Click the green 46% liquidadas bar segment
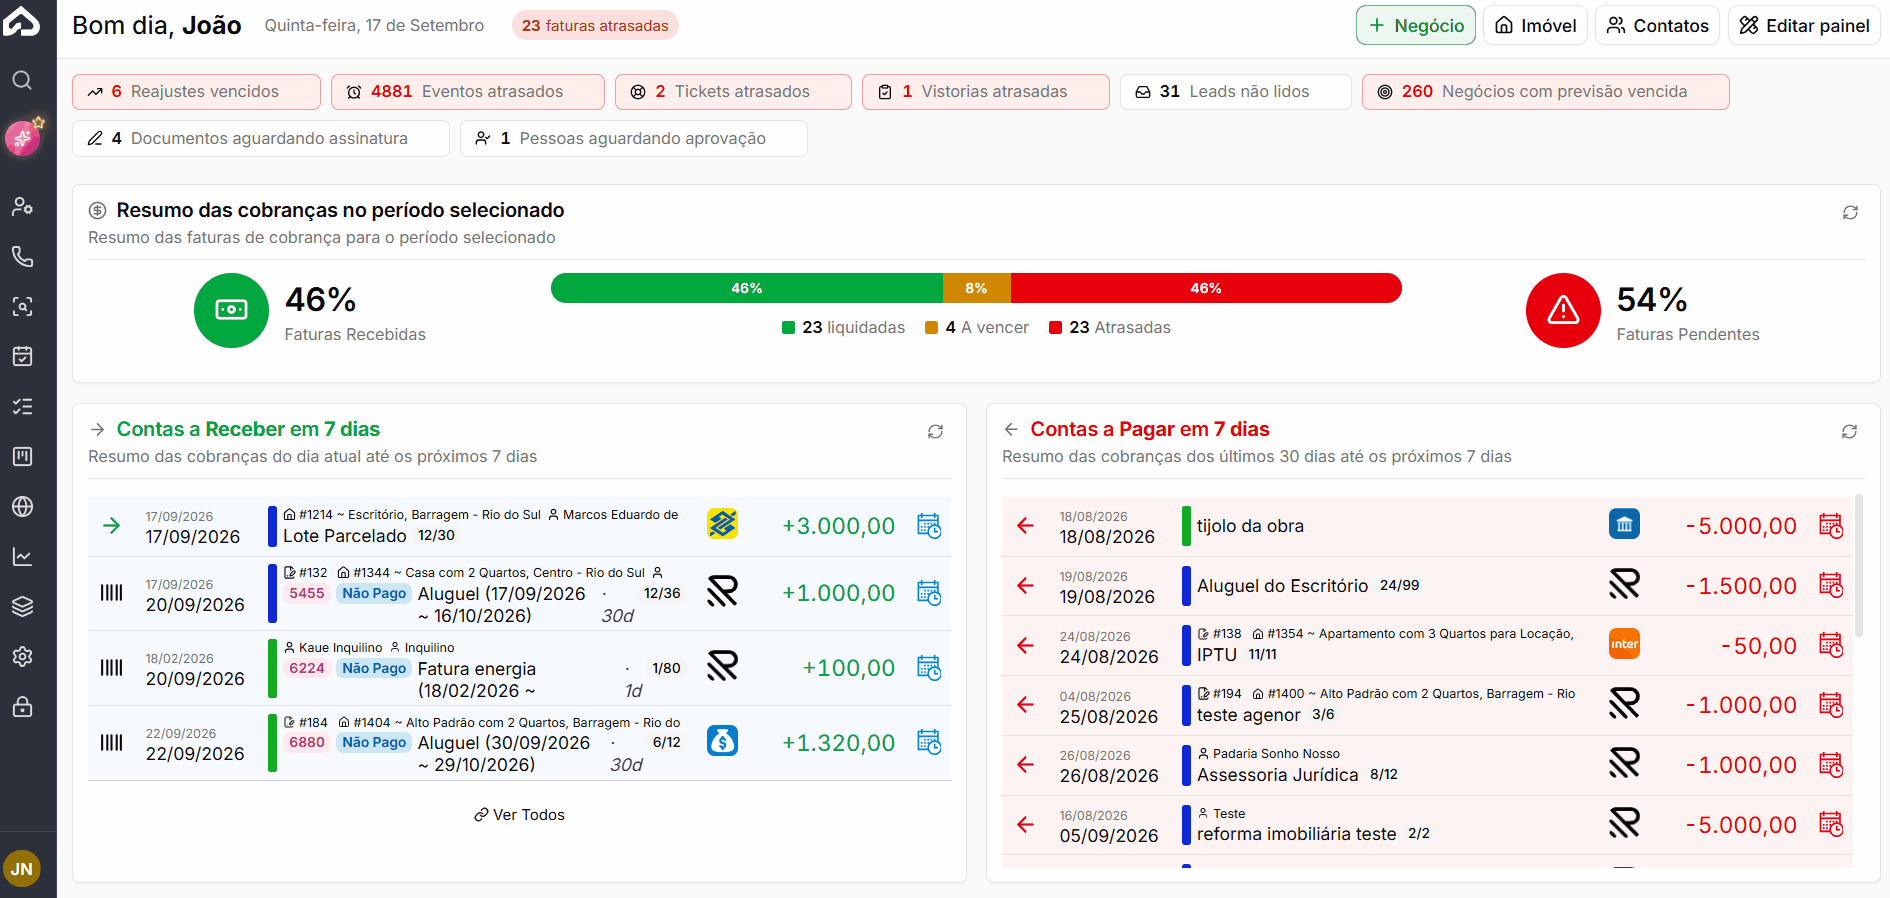The image size is (1890, 898). coord(747,288)
